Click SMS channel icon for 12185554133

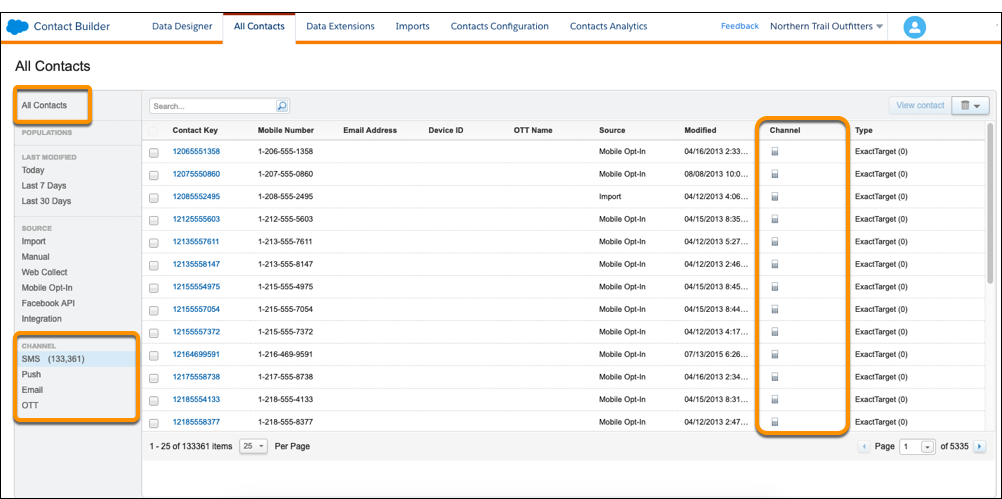775,399
